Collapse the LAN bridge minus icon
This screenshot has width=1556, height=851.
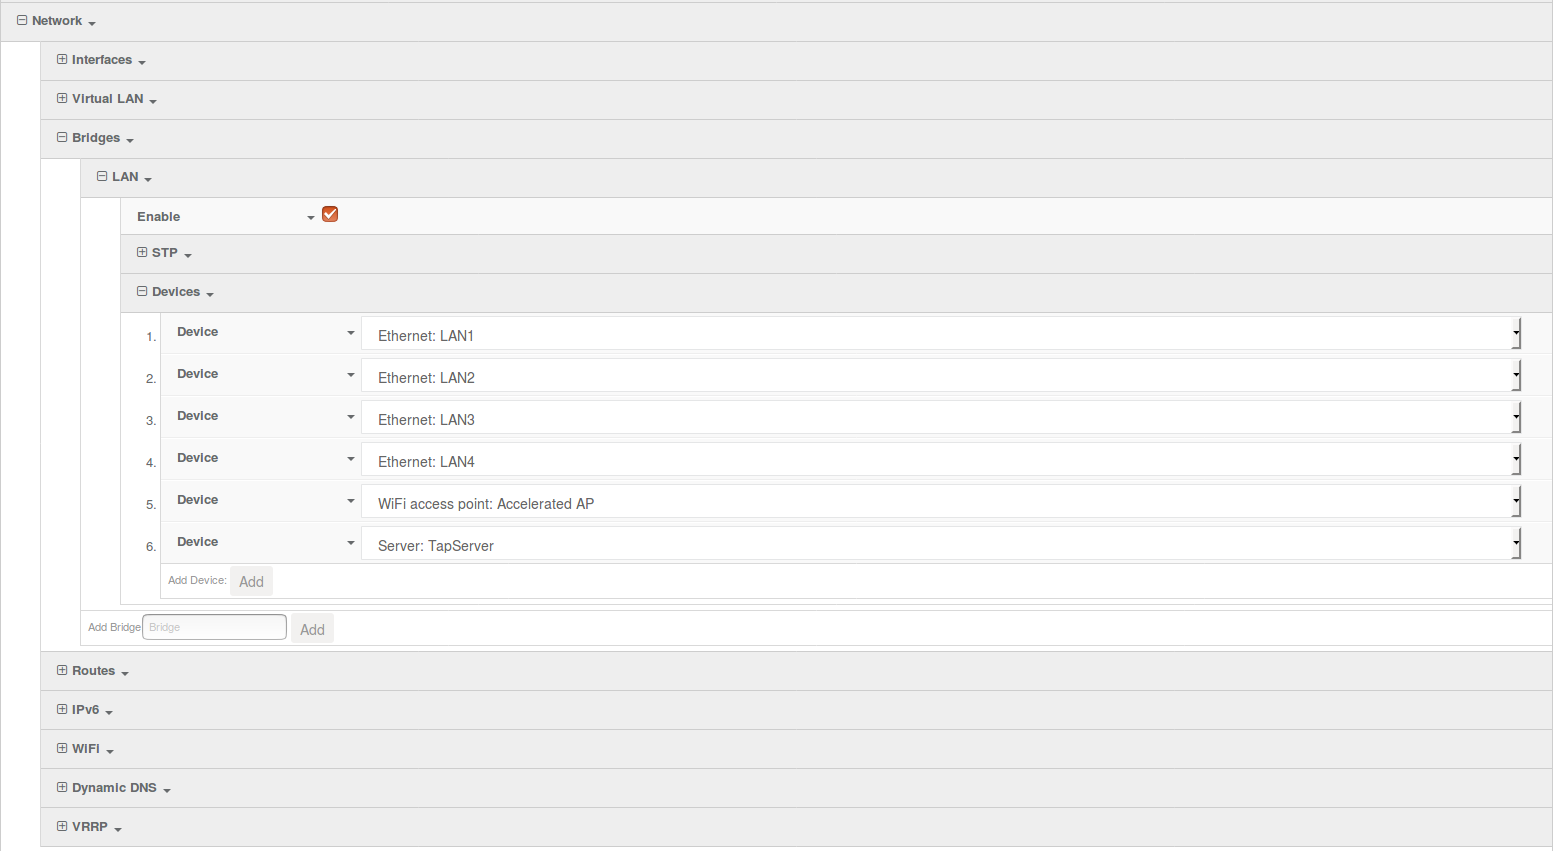tap(102, 176)
